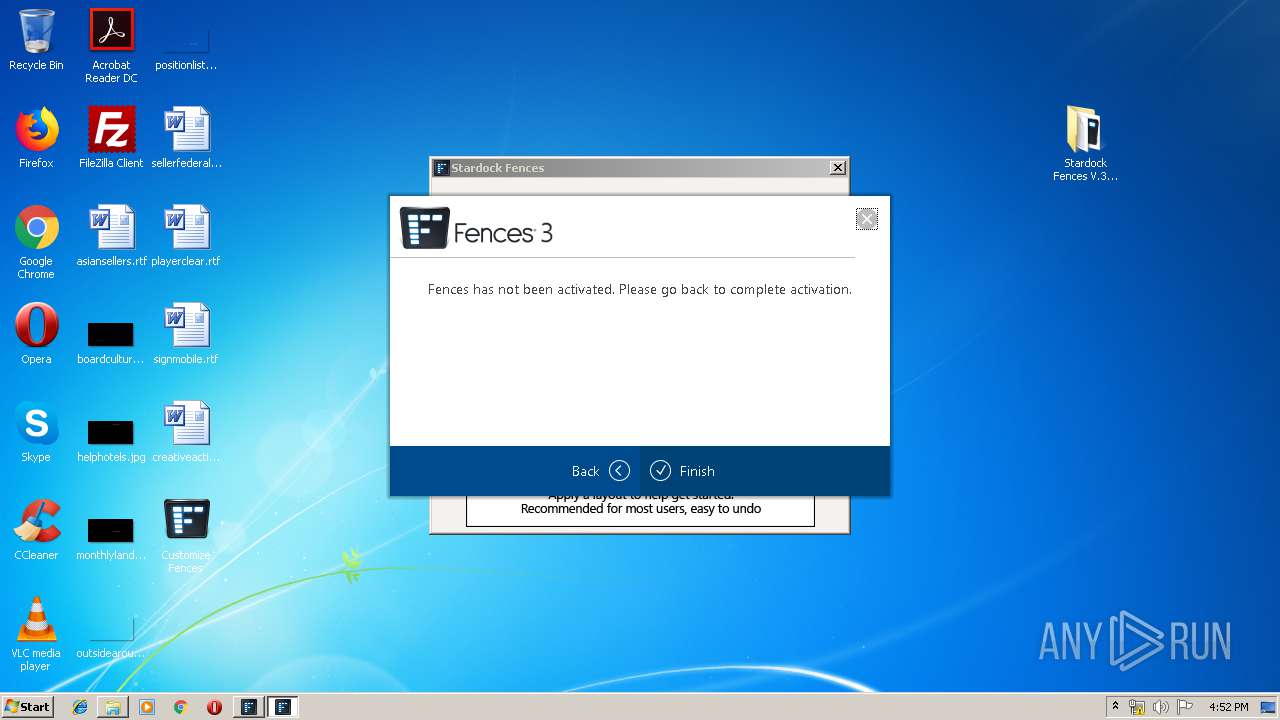1280x720 pixels.
Task: Select the Skype desktop icon
Action: 36,432
